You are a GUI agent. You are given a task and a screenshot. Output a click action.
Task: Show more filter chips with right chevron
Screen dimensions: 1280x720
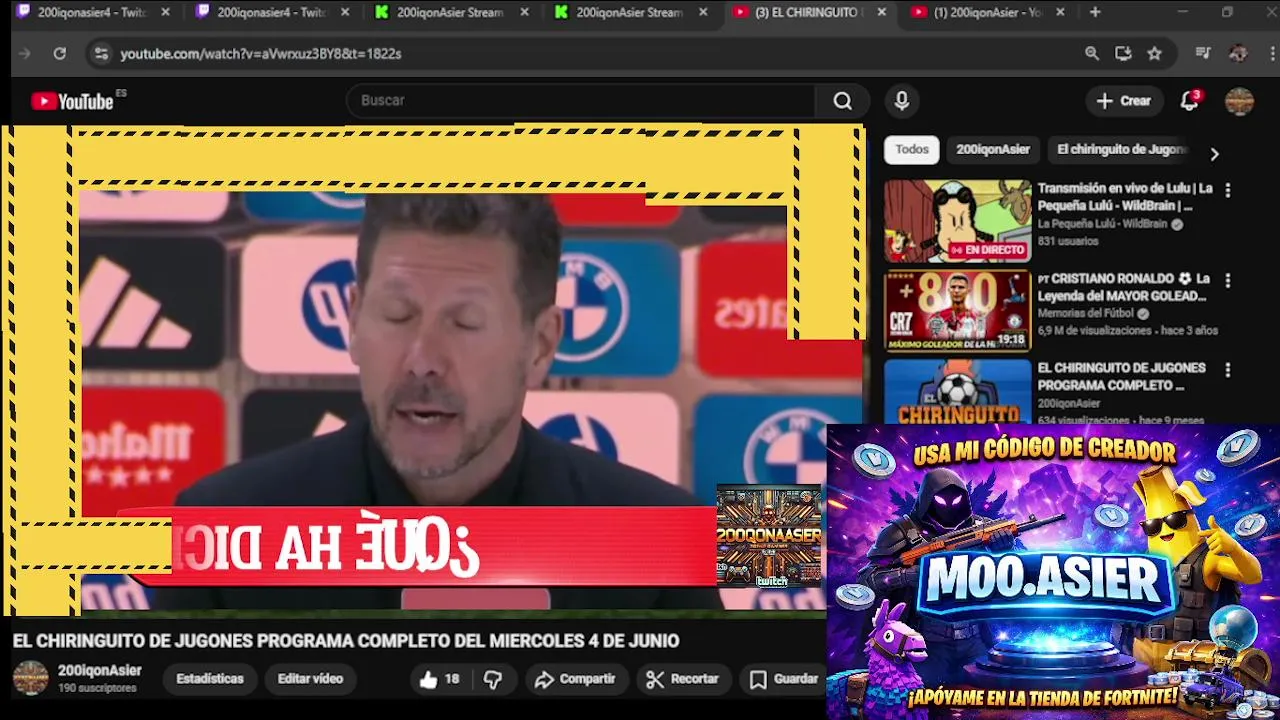(1214, 154)
